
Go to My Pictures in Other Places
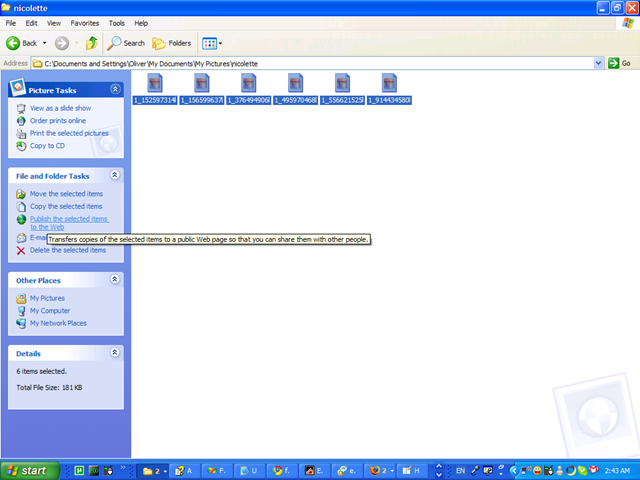[x=47, y=298]
